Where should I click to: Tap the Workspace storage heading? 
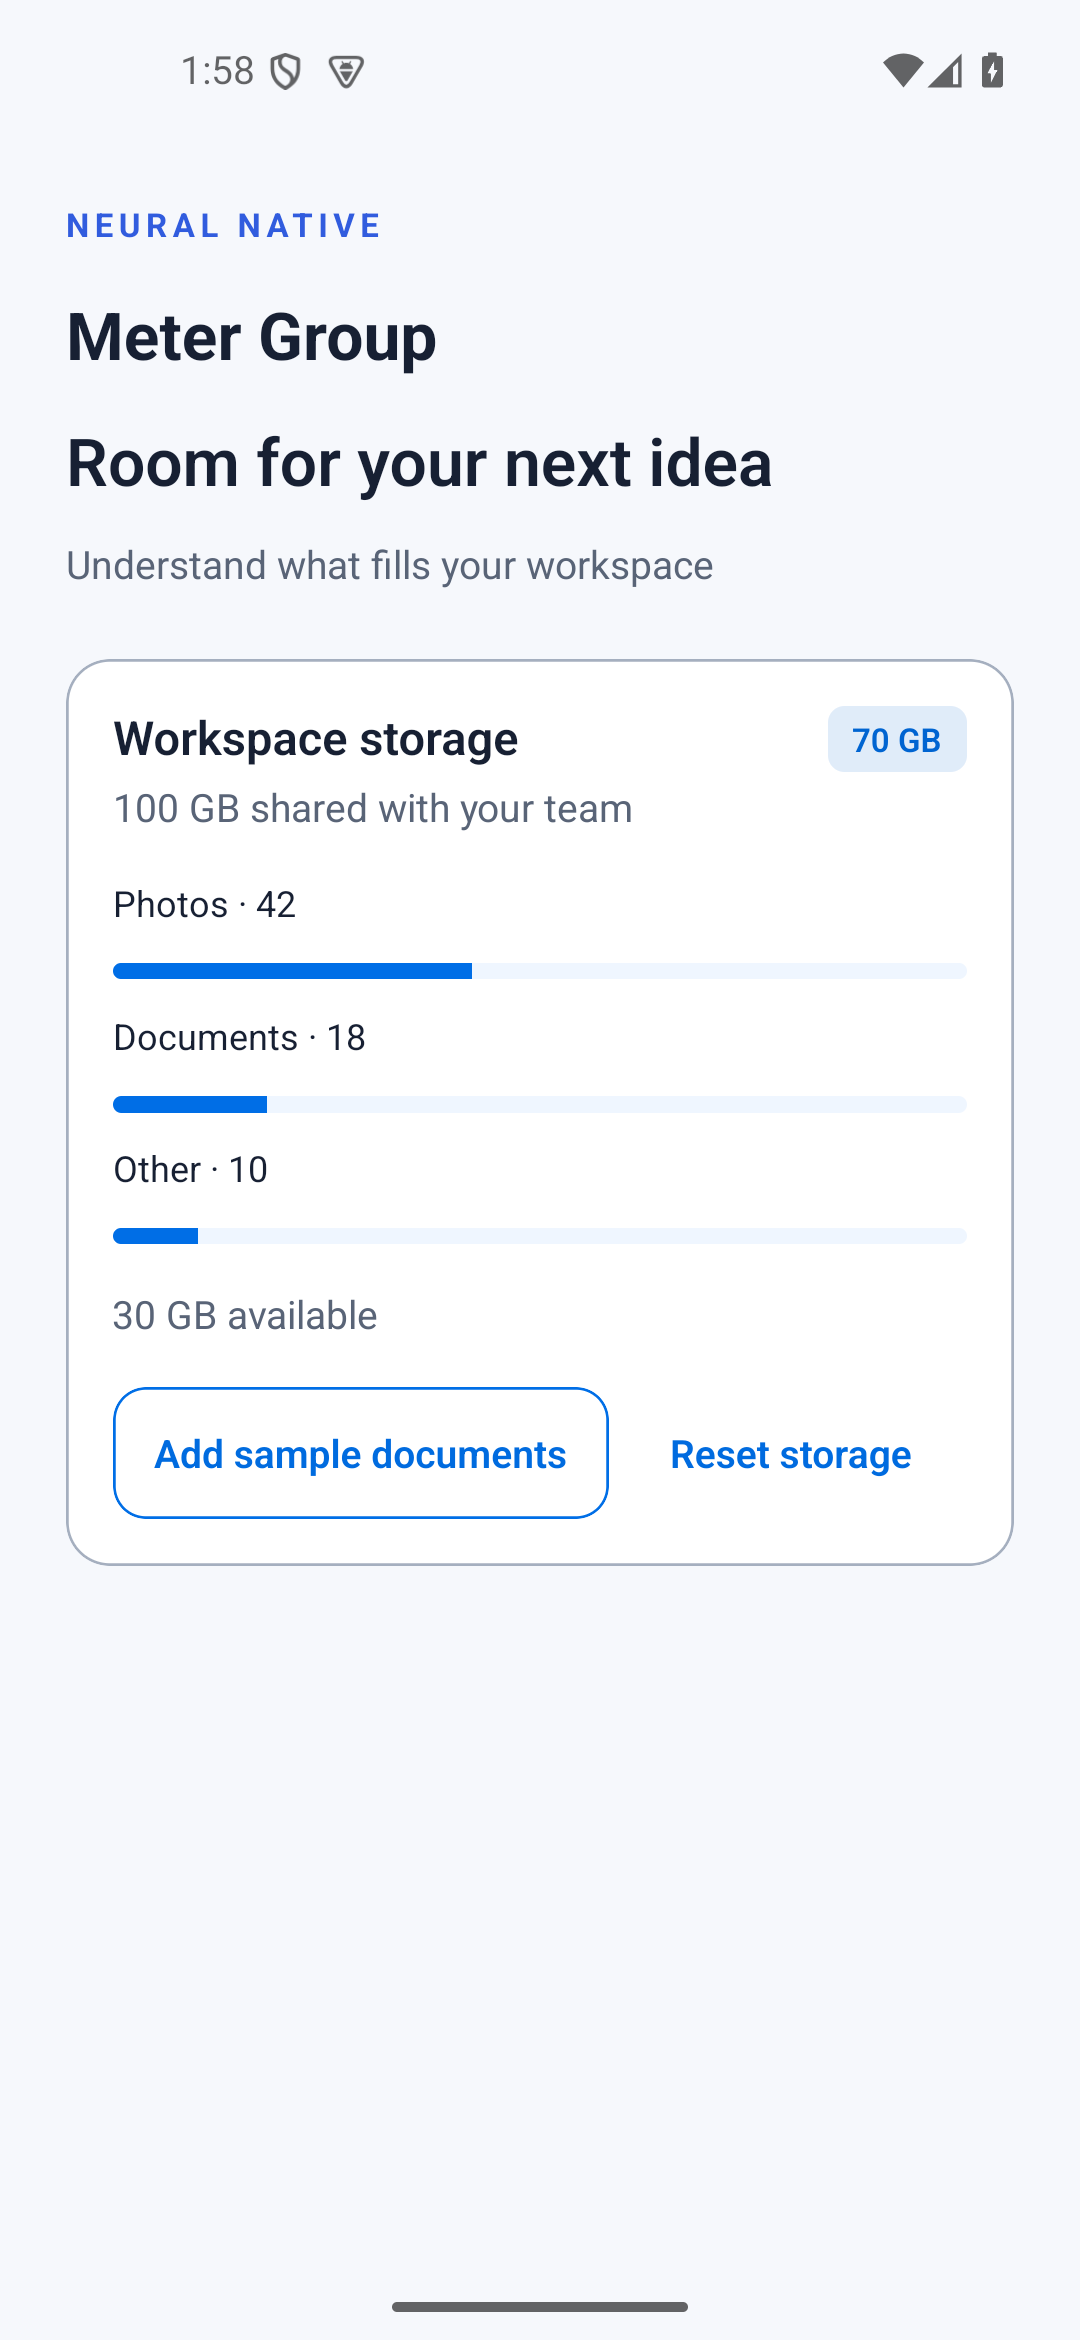tap(316, 739)
